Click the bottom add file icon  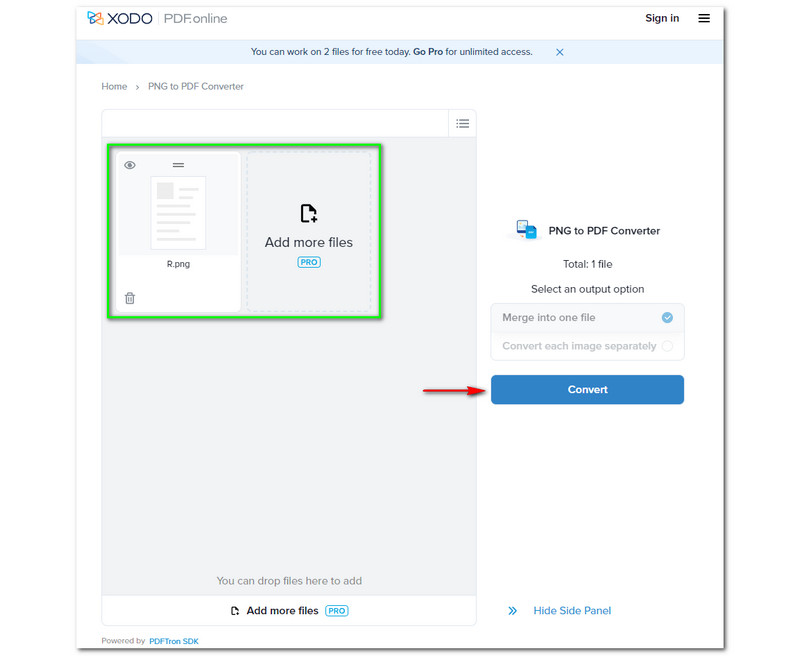click(x=235, y=611)
